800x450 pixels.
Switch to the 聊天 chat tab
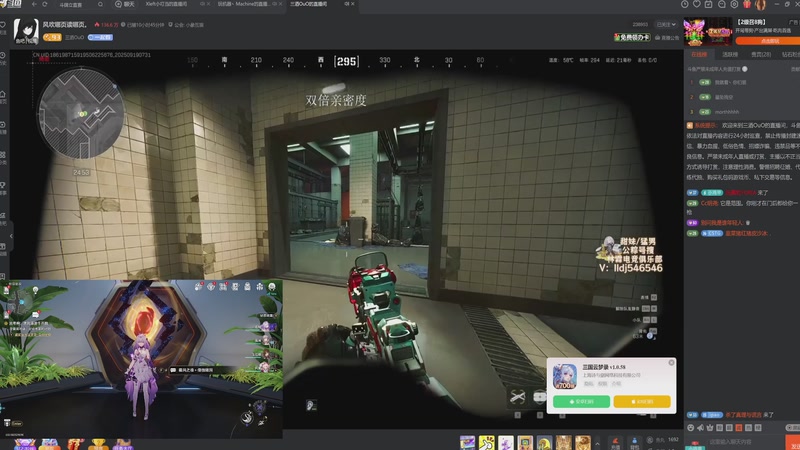(x=125, y=4)
